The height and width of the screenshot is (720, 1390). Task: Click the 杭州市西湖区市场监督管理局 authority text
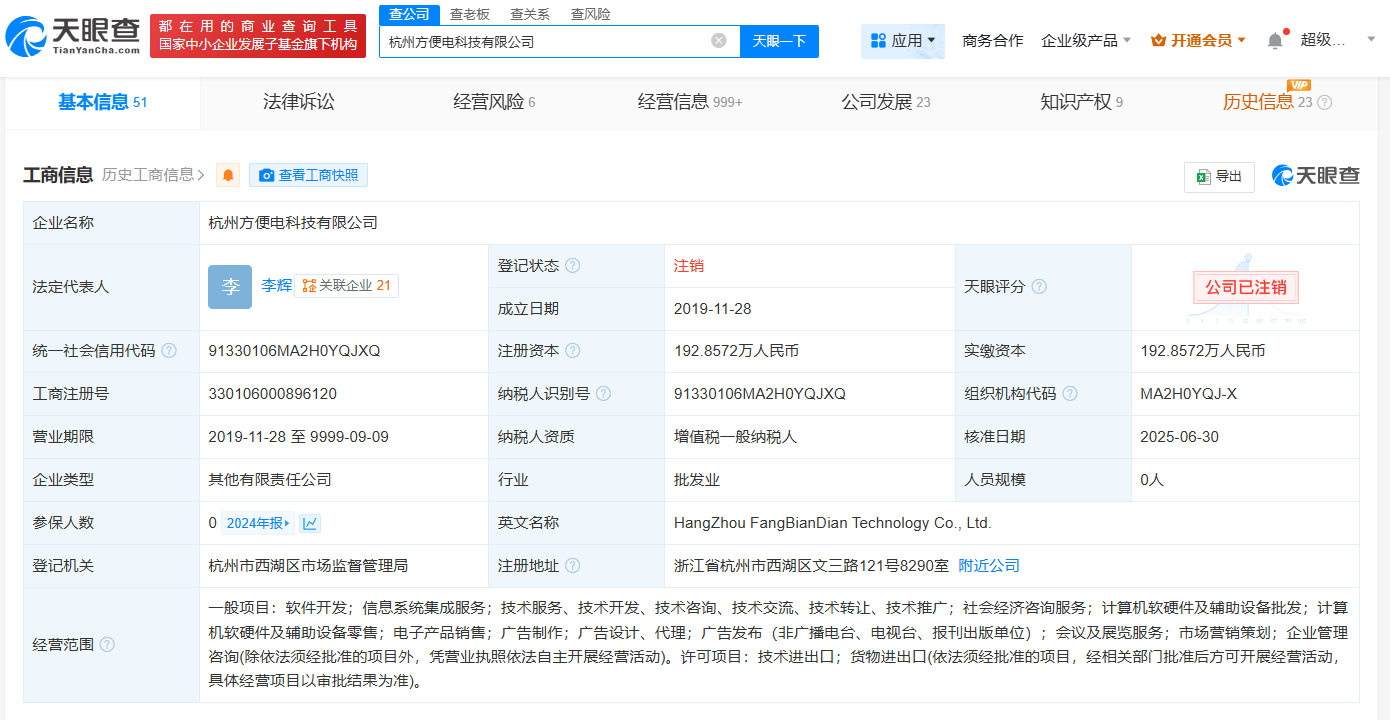tap(308, 566)
